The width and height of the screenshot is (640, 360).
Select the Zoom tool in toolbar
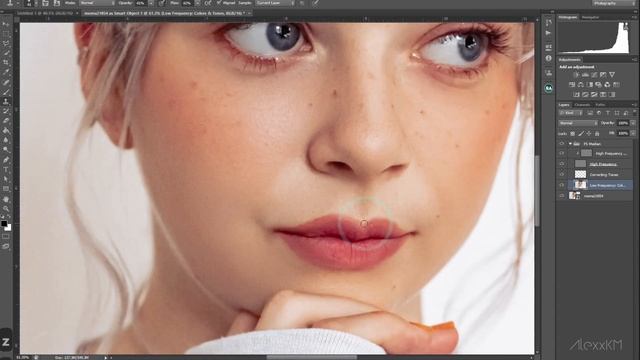click(6, 209)
